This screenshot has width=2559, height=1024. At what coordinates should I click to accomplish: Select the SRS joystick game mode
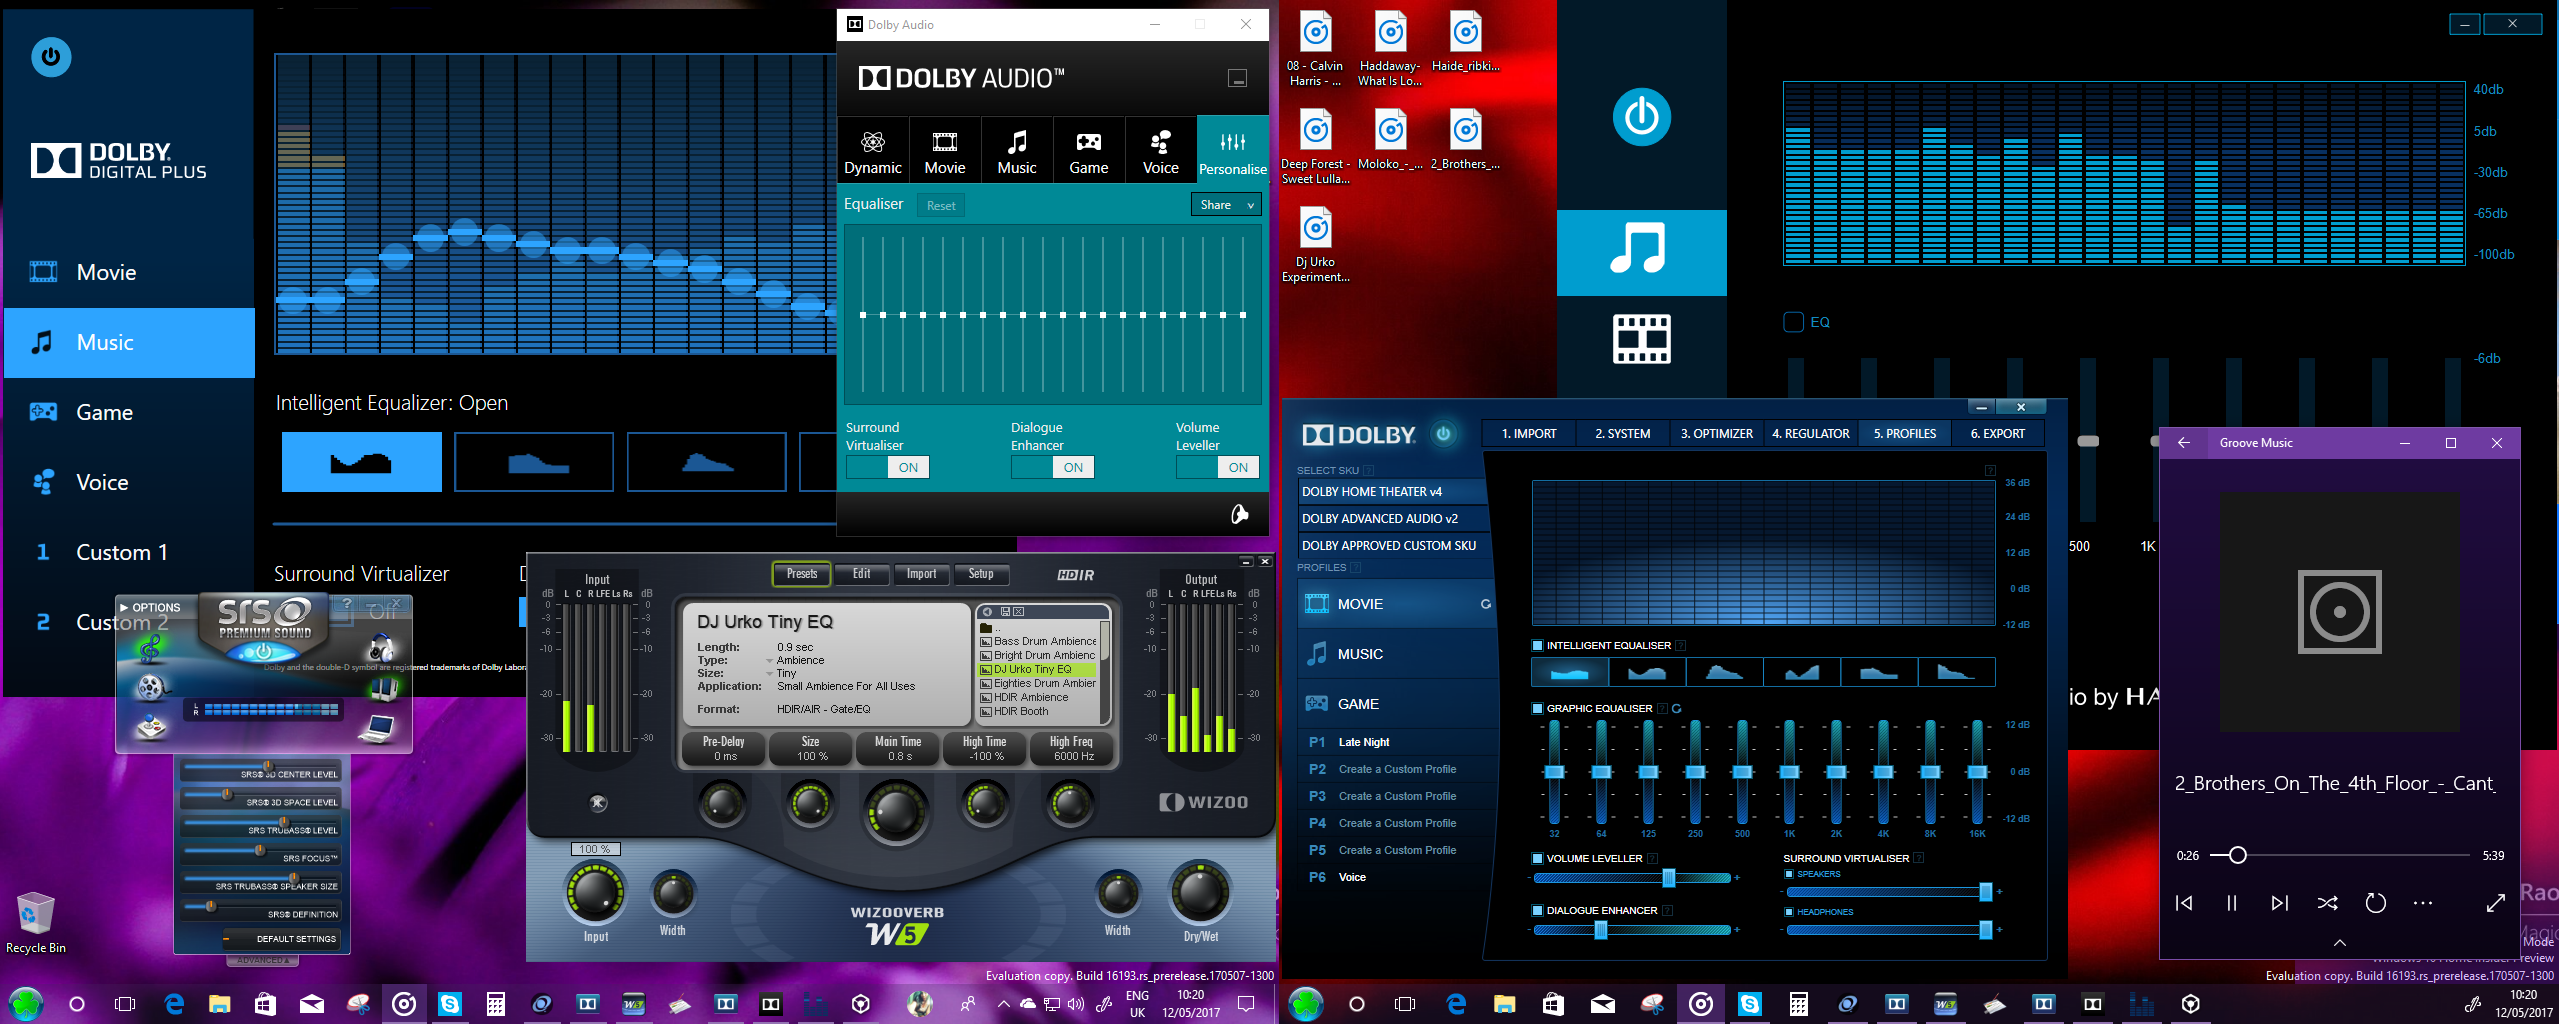(151, 727)
